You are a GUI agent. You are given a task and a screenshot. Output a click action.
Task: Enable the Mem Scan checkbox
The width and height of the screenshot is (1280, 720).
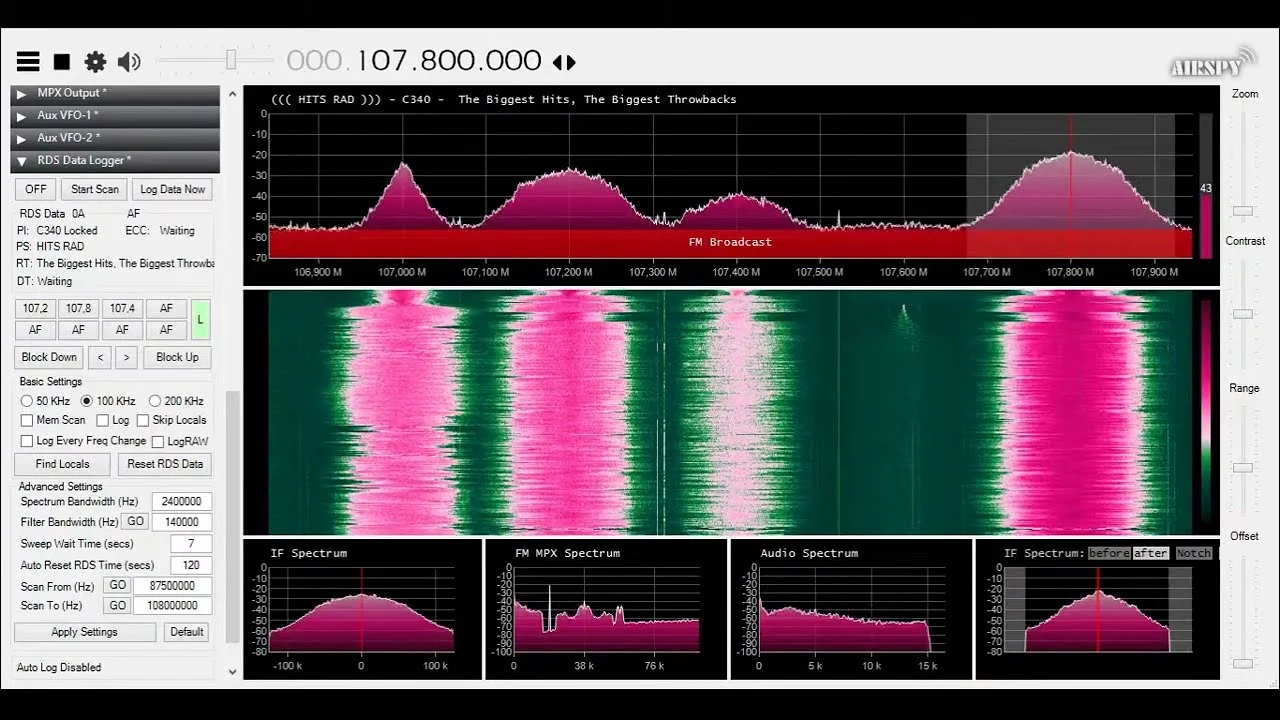pyautogui.click(x=27, y=421)
